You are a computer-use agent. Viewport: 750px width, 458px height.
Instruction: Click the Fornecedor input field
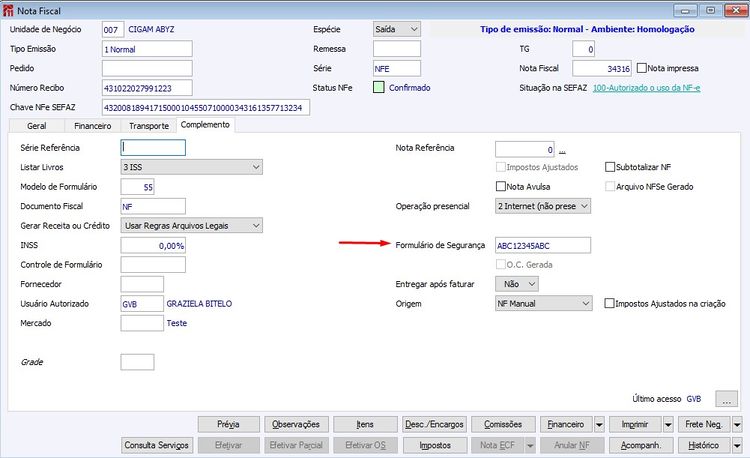[142, 284]
